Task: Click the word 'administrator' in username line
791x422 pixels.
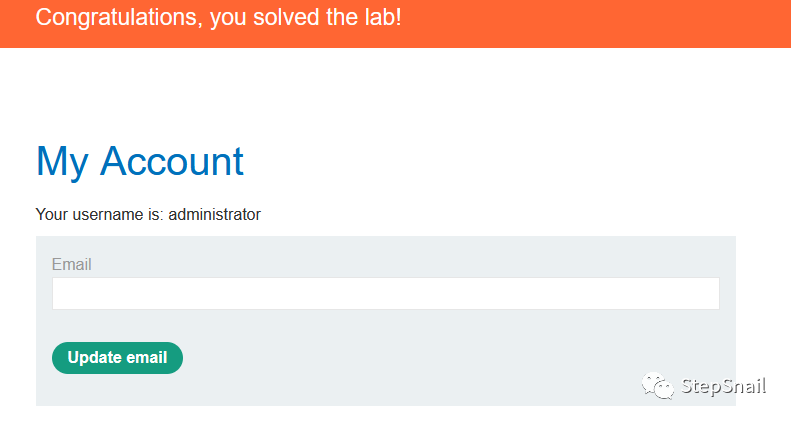Action: pos(214,214)
